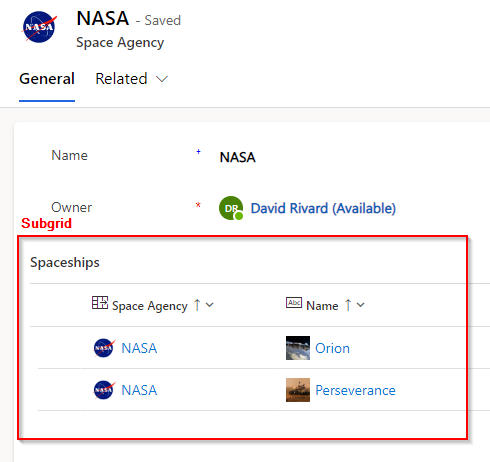This screenshot has width=490, height=462.
Task: Open the Name column options chevron
Action: click(361, 305)
